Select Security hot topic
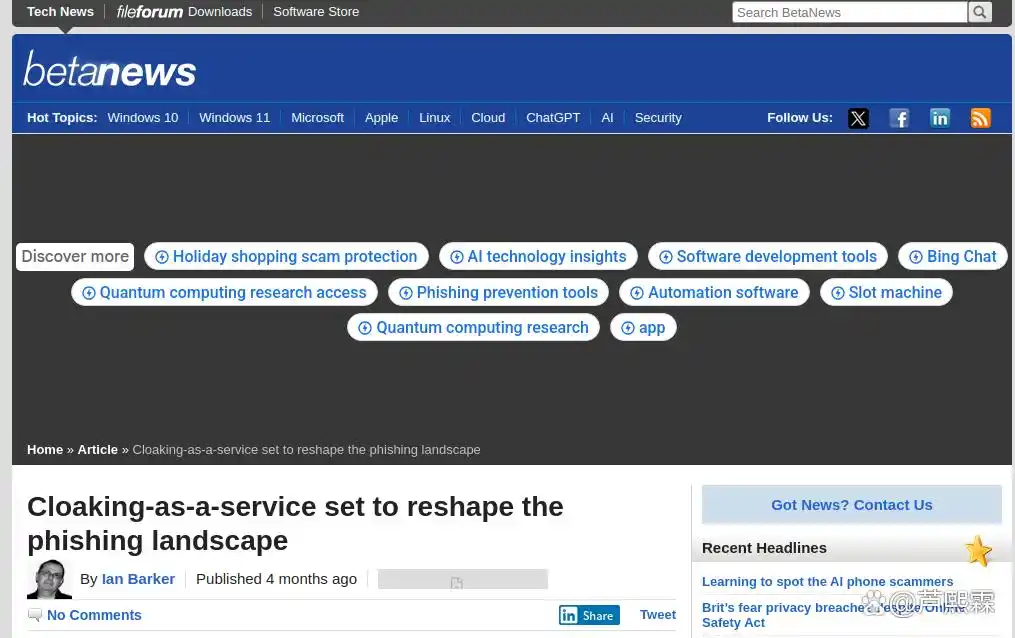 click(658, 118)
